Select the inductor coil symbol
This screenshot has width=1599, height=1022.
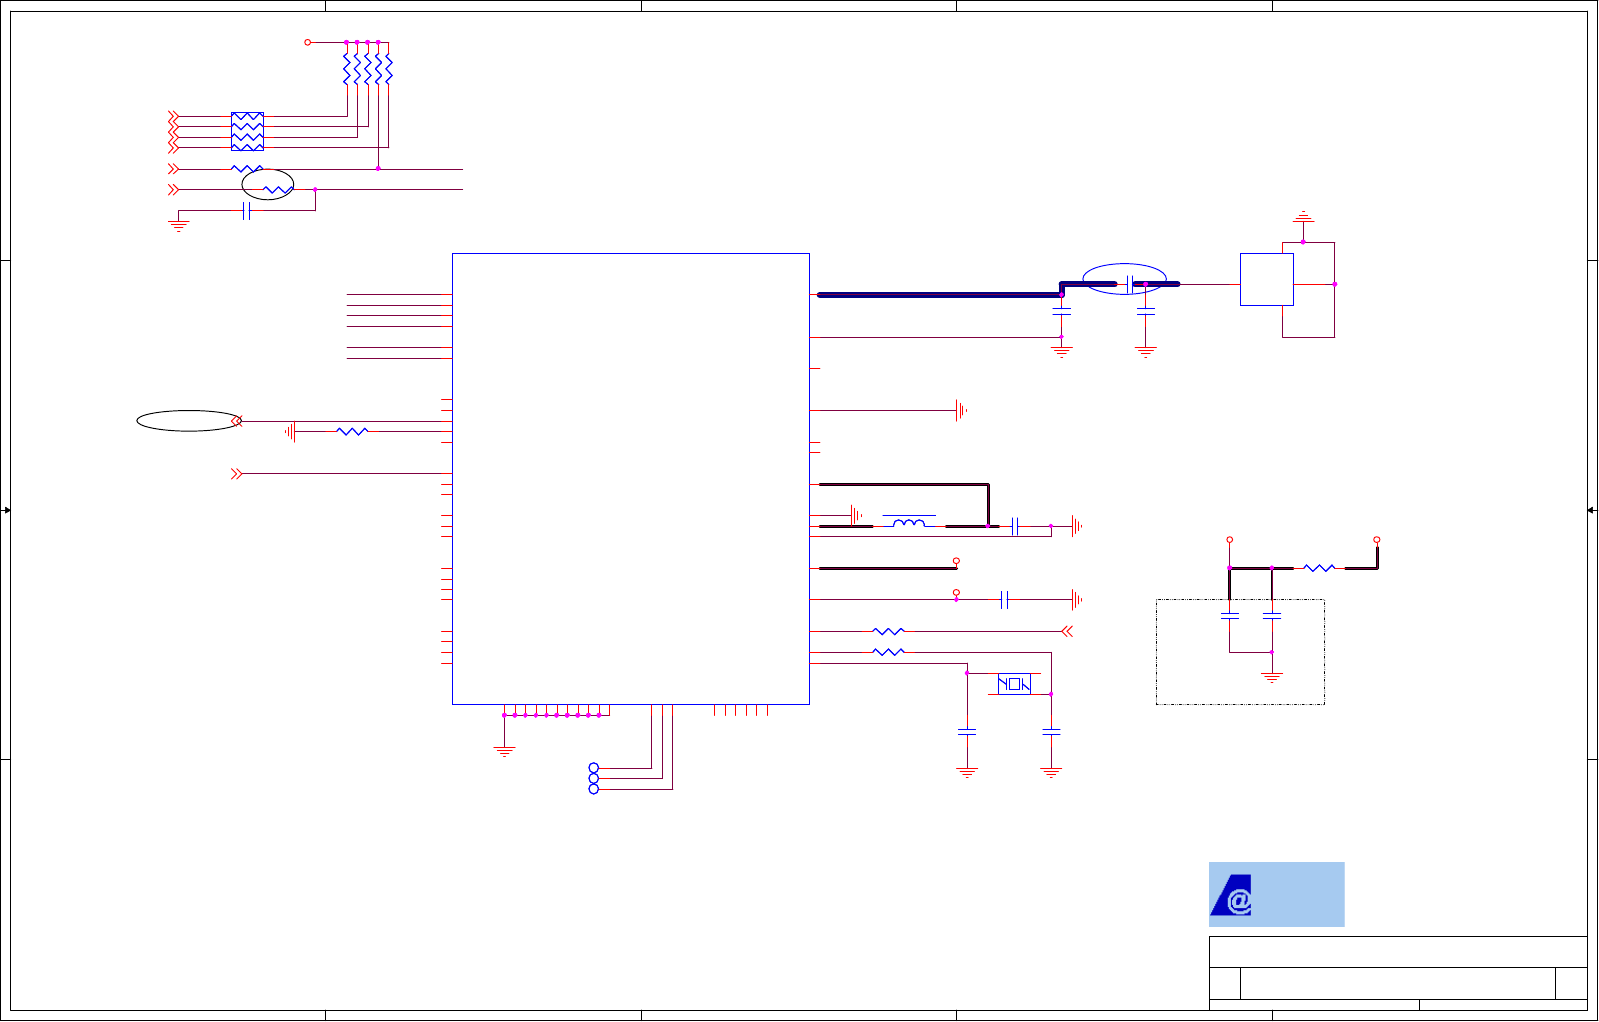coord(908,522)
